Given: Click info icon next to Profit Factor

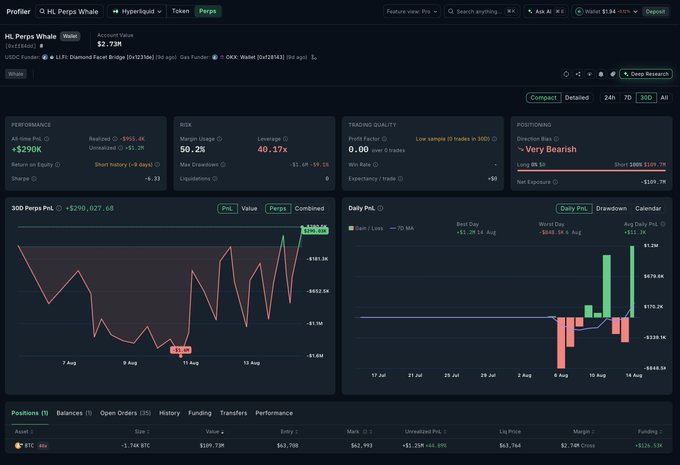Looking at the screenshot, I should 384,139.
